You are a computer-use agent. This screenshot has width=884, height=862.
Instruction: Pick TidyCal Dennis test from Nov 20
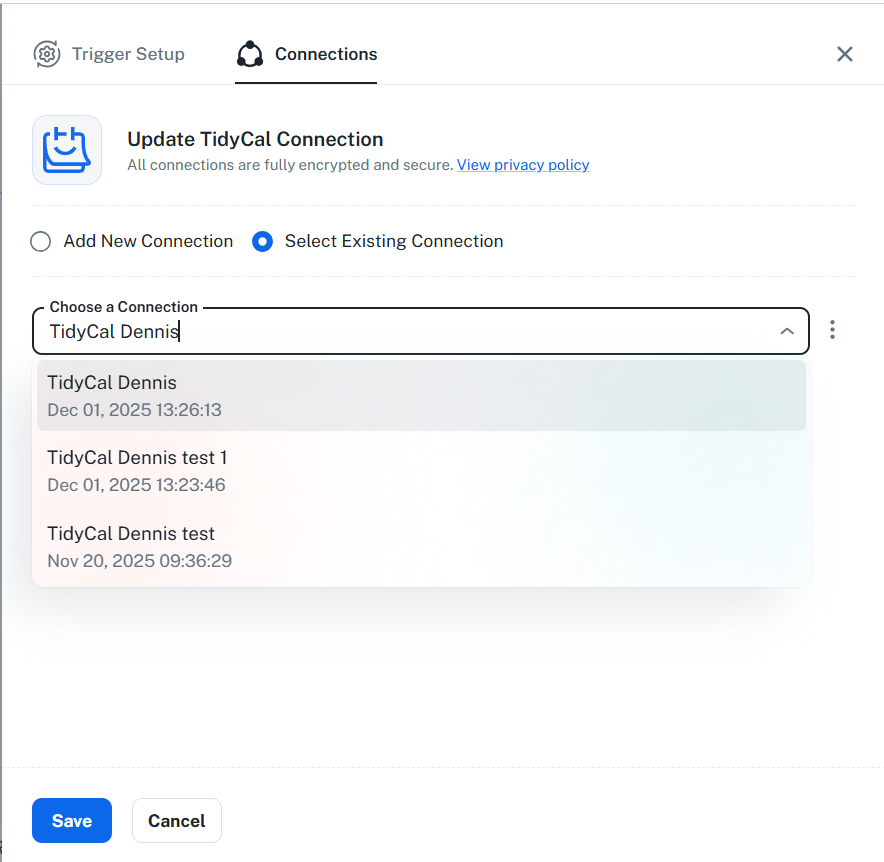pos(421,547)
